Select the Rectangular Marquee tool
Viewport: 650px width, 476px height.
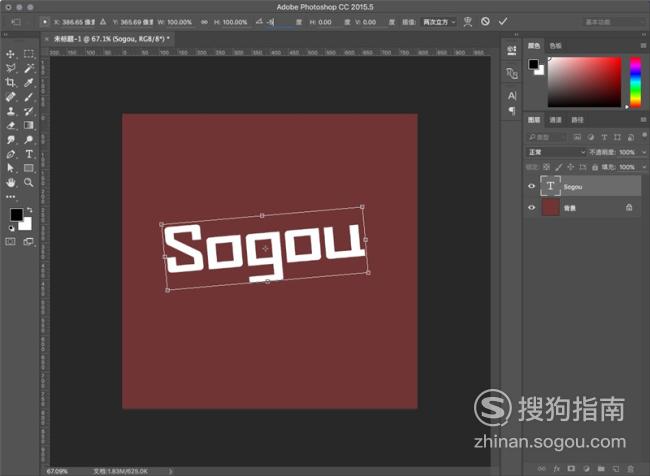click(29, 54)
